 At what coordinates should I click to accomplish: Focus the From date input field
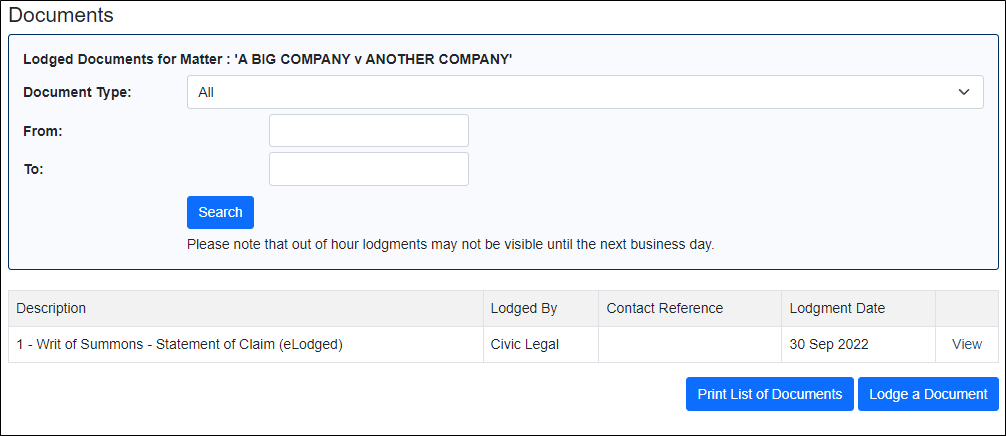369,131
